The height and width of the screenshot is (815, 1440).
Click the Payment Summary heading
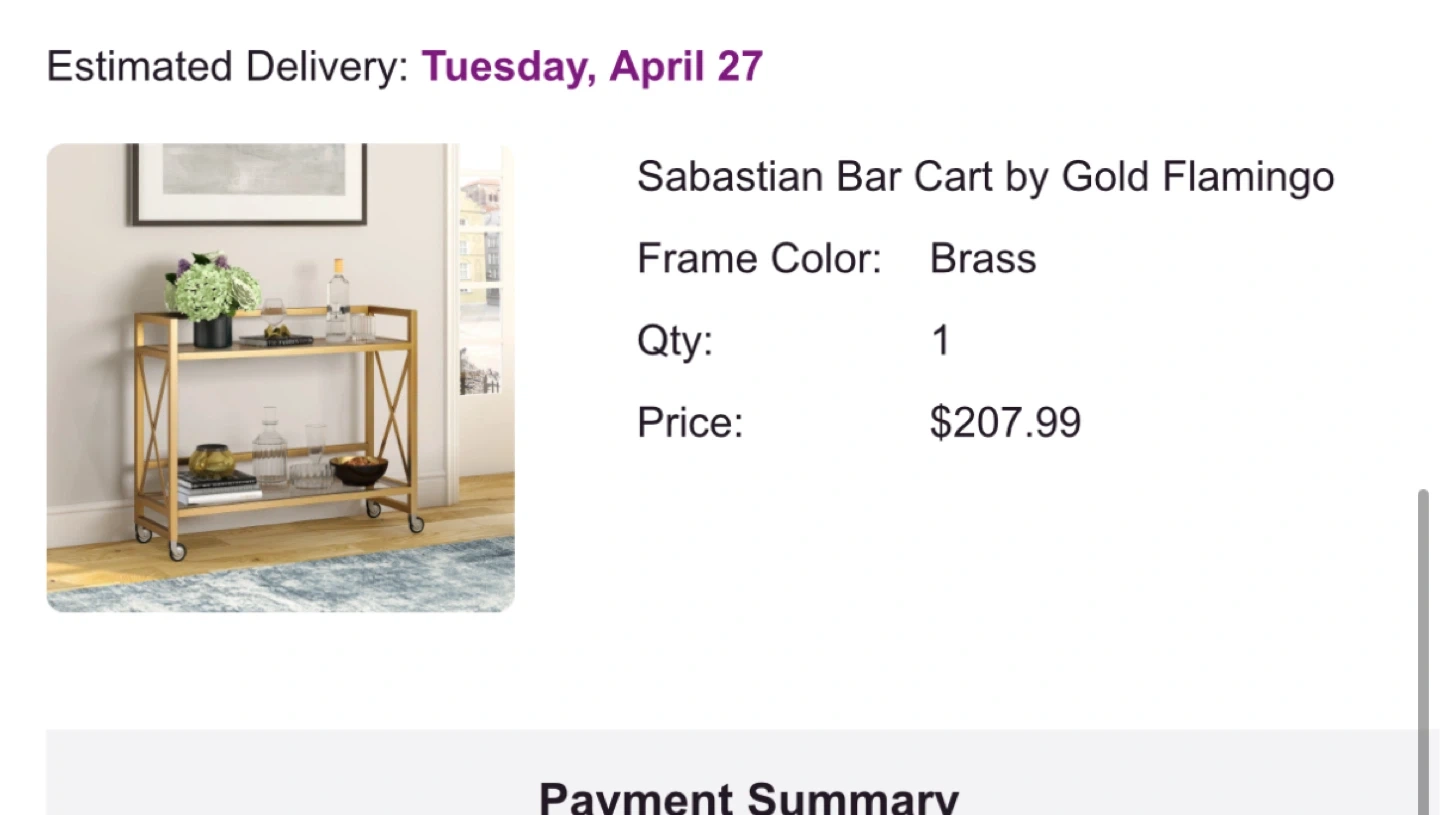point(748,799)
